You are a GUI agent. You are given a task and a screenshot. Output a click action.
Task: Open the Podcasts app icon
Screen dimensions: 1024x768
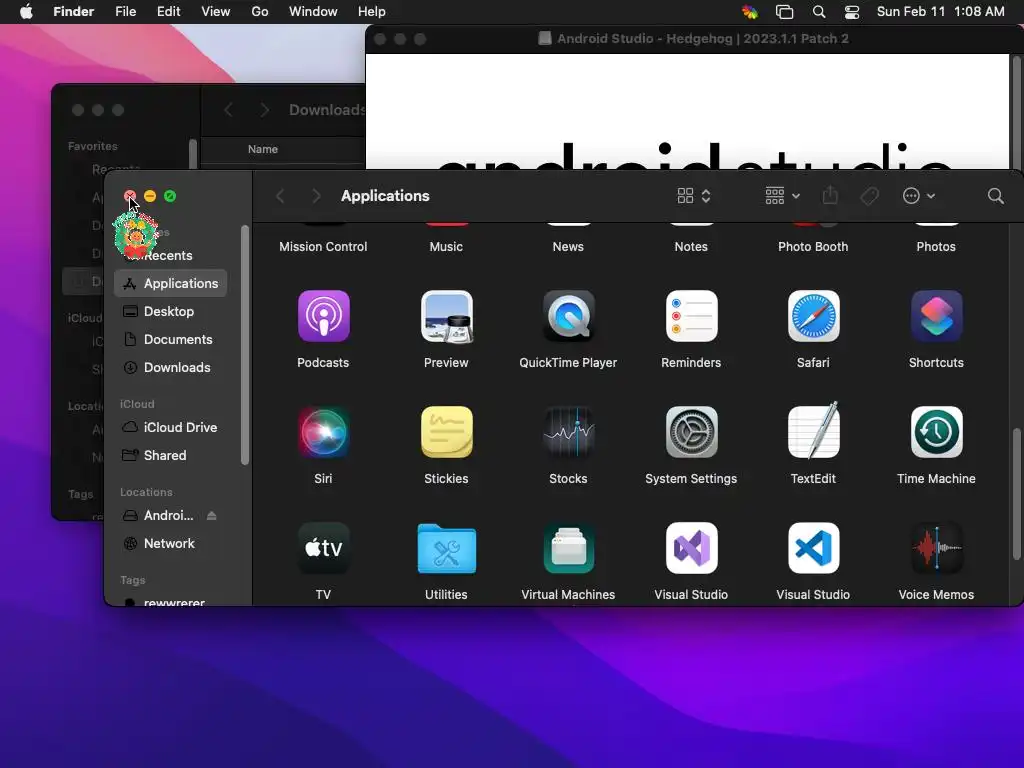(323, 317)
